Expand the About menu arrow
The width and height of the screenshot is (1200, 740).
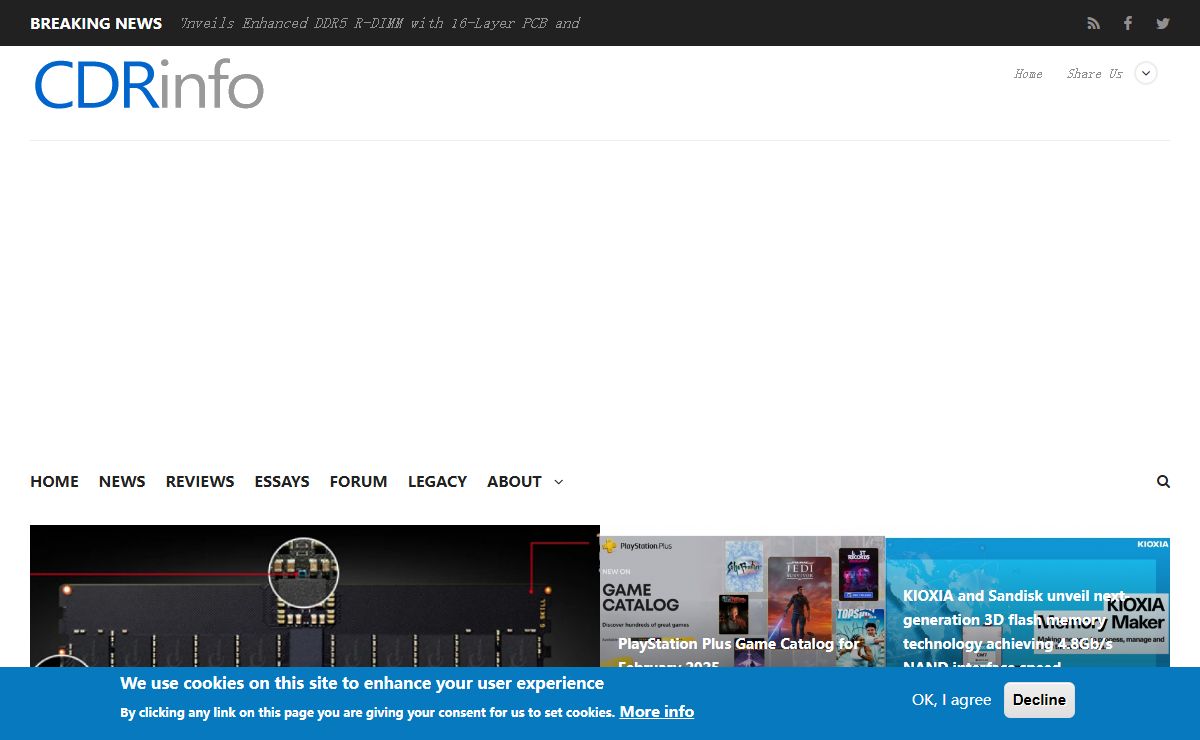click(x=558, y=482)
